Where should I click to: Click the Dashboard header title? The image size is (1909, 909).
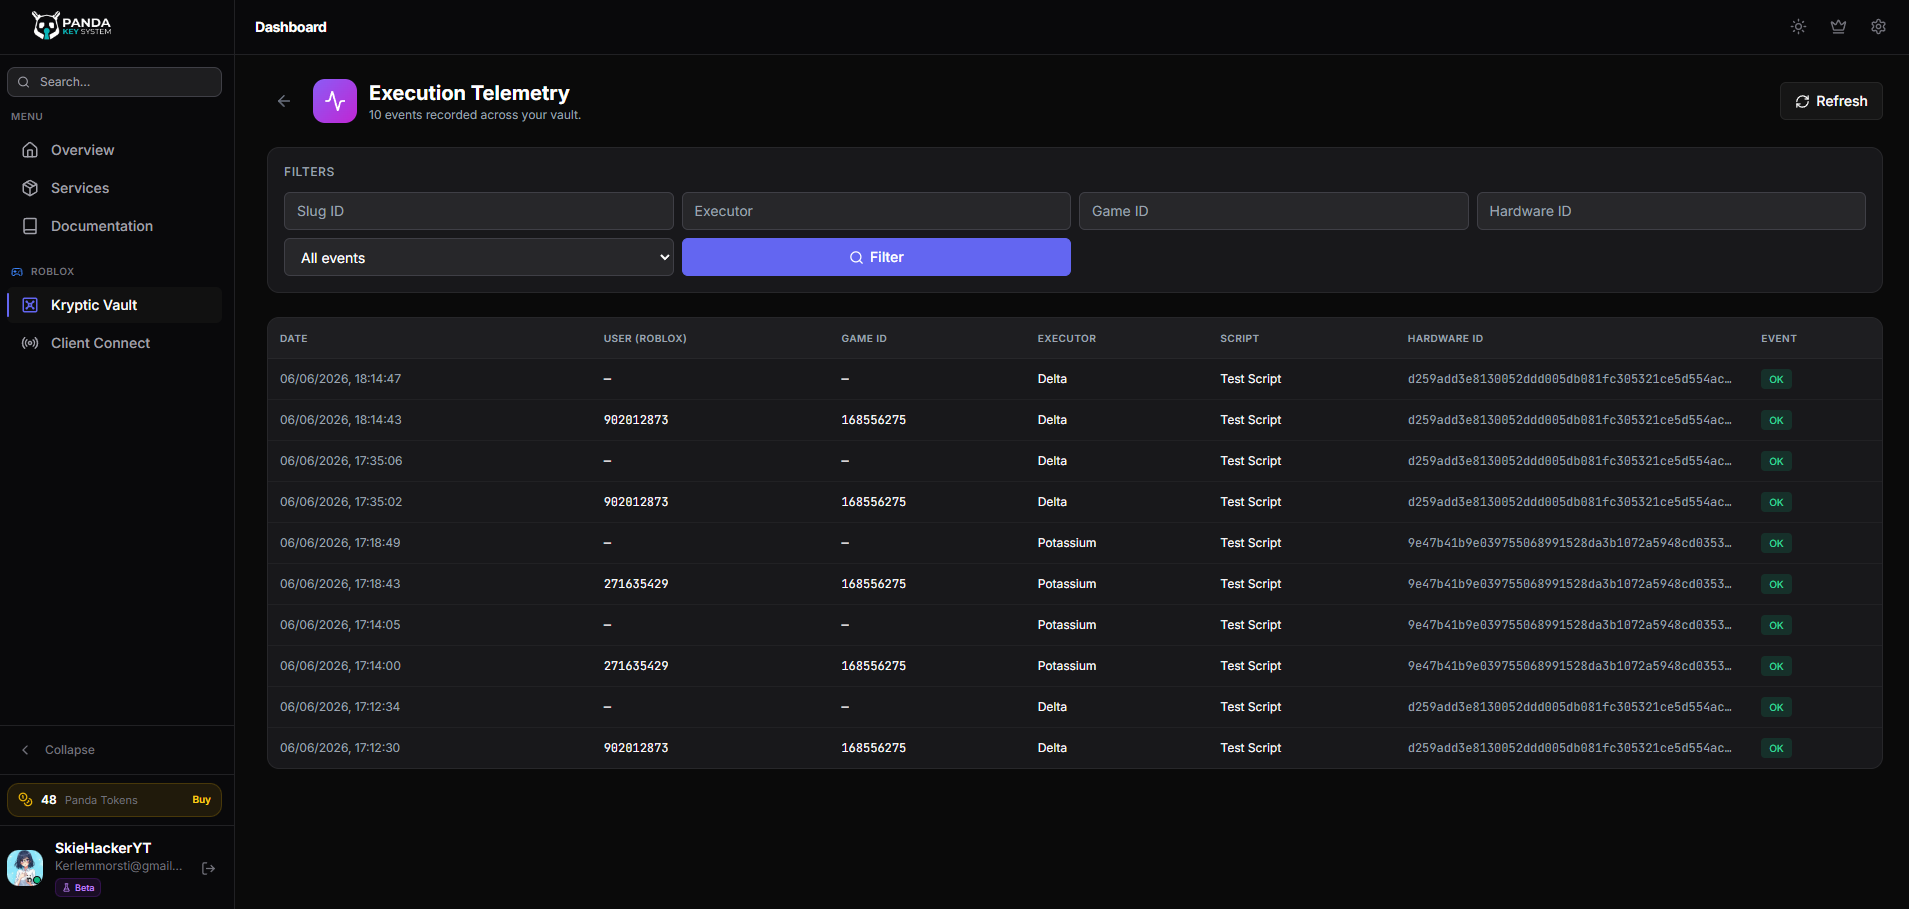tap(291, 27)
